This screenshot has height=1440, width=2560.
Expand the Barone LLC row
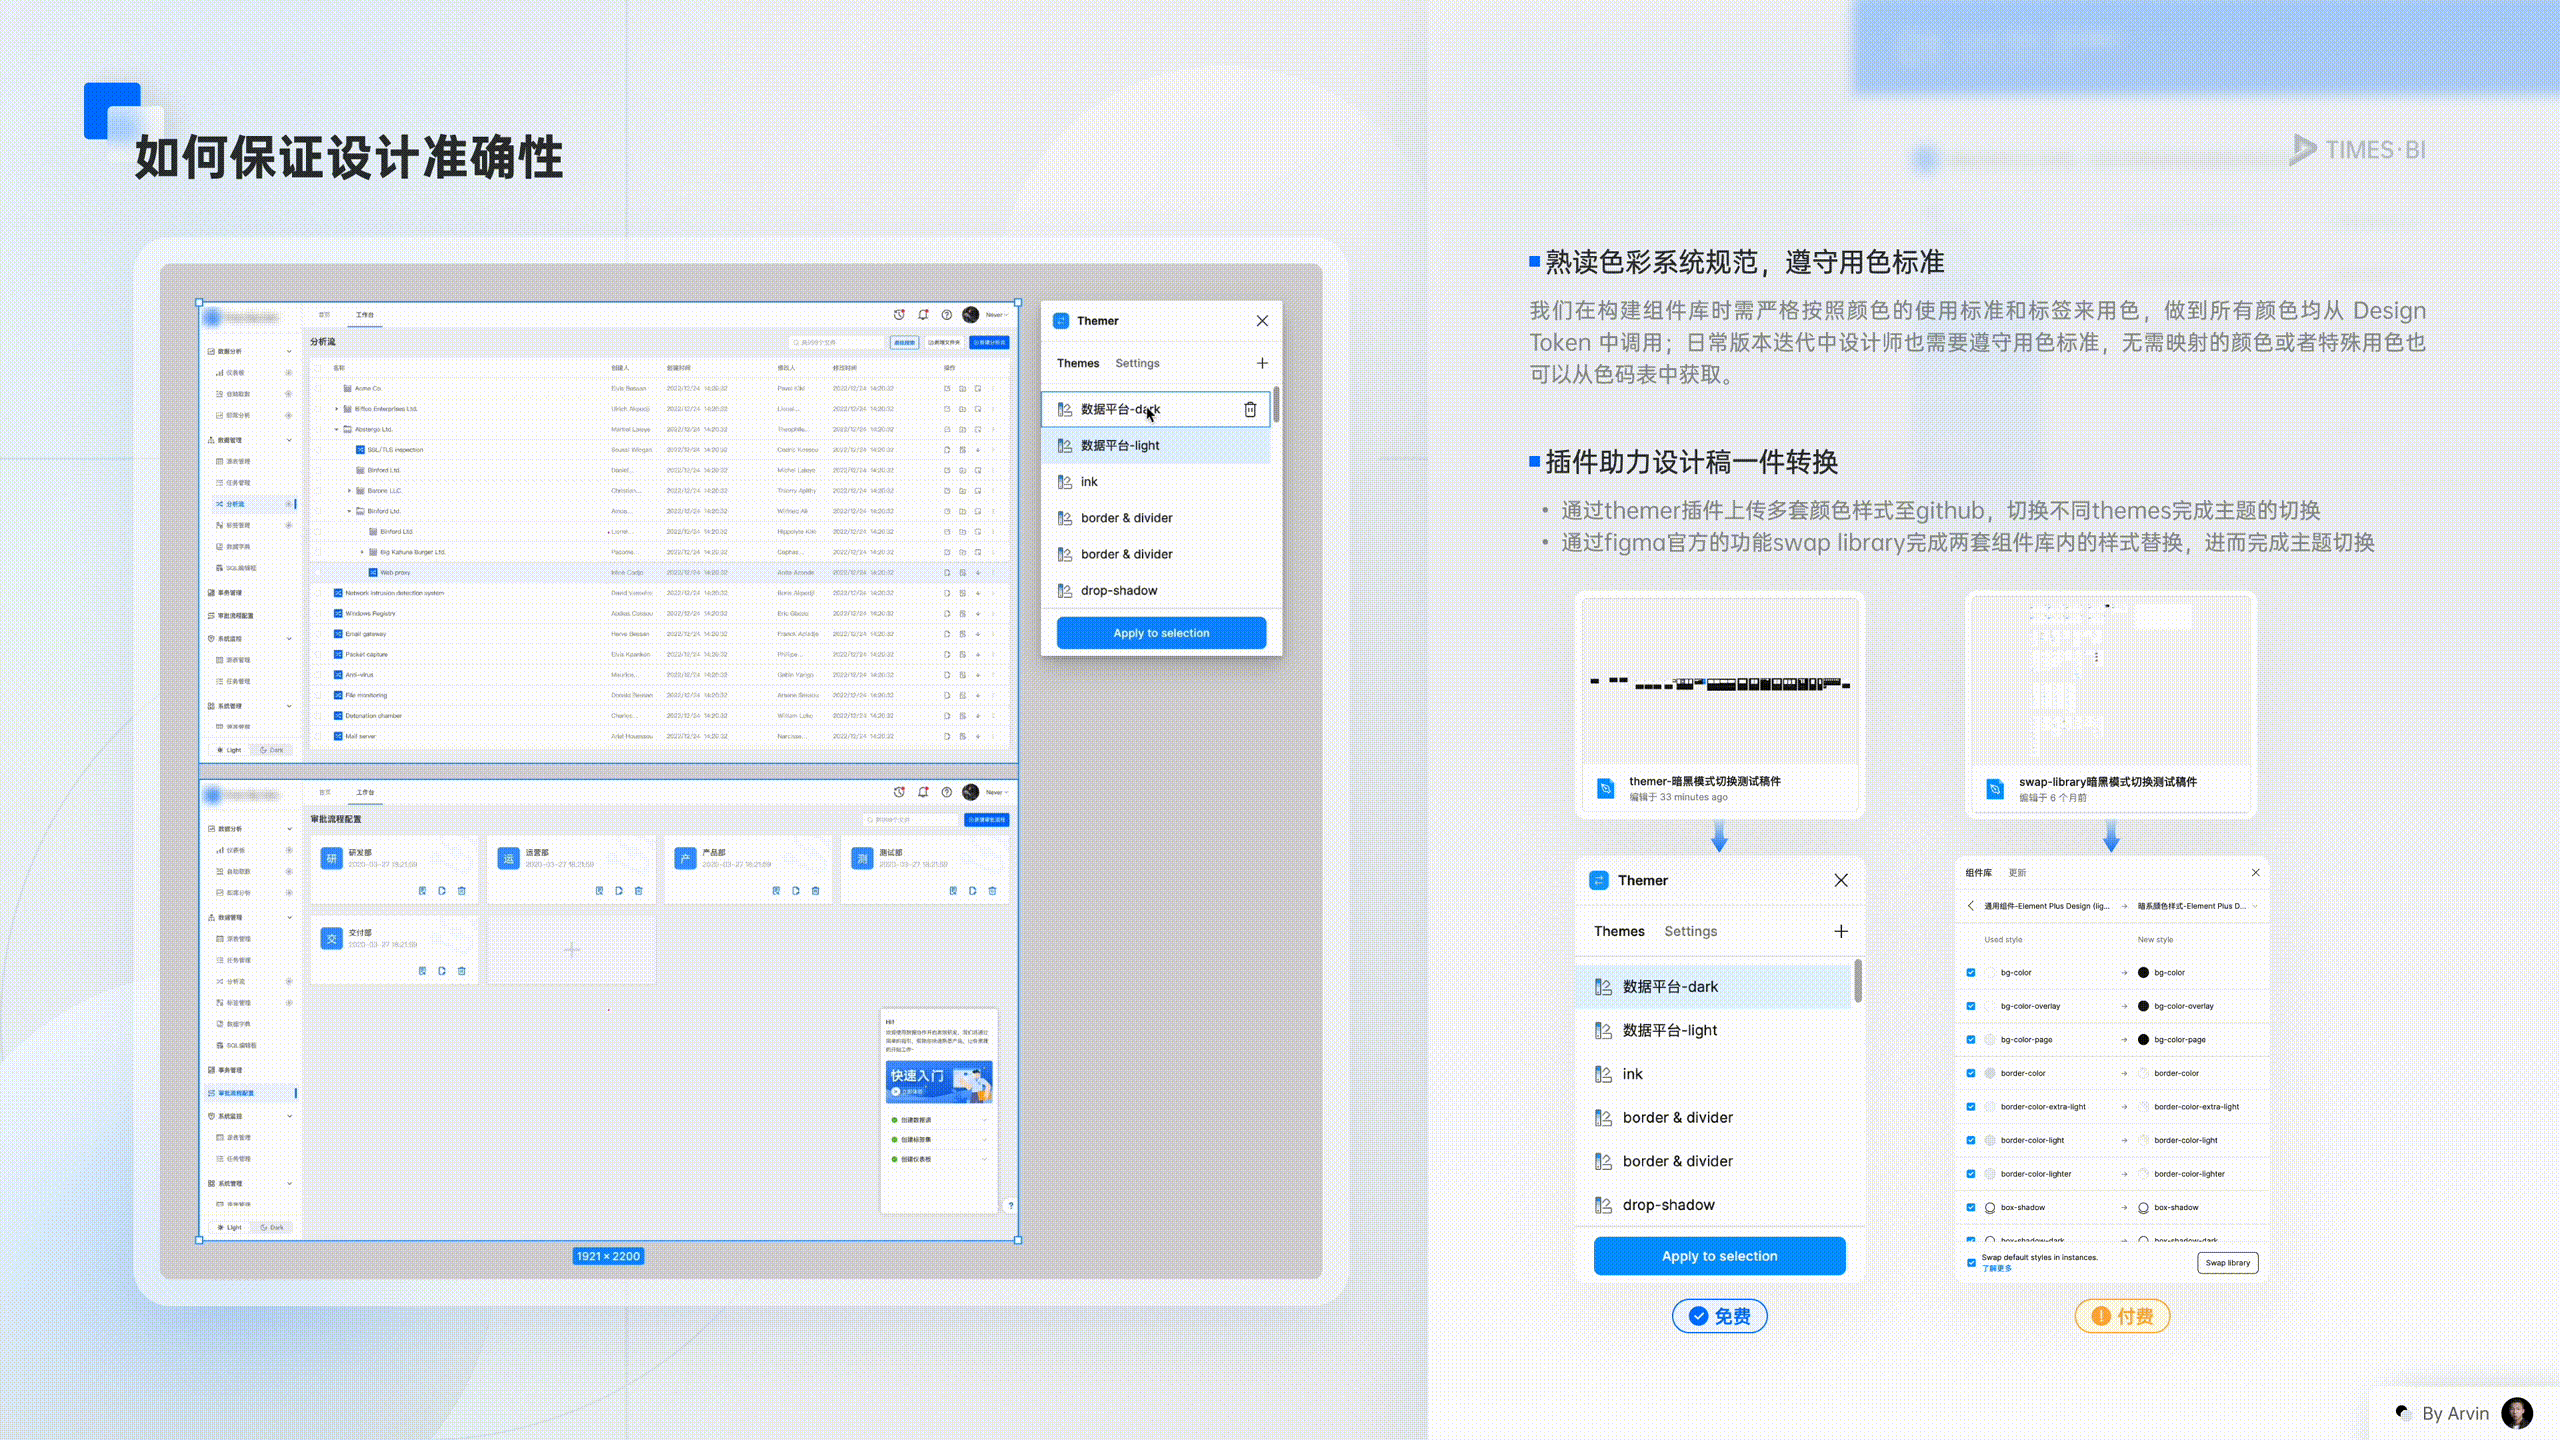[x=349, y=490]
